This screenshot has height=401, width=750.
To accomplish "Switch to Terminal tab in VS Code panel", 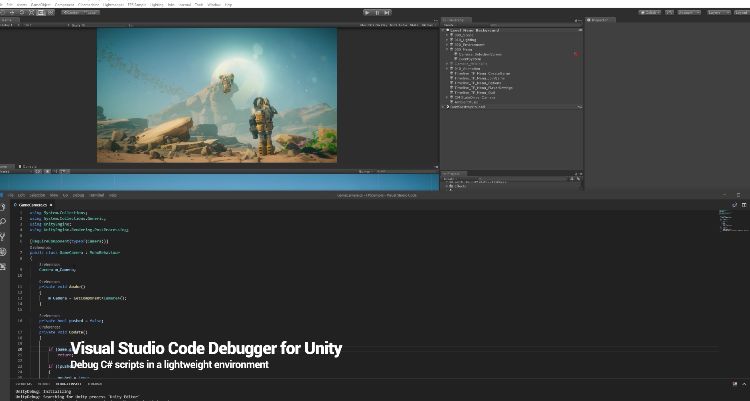I will [95, 384].
